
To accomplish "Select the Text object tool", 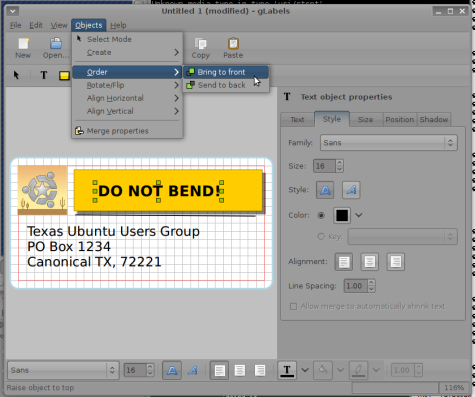I will (x=44, y=75).
